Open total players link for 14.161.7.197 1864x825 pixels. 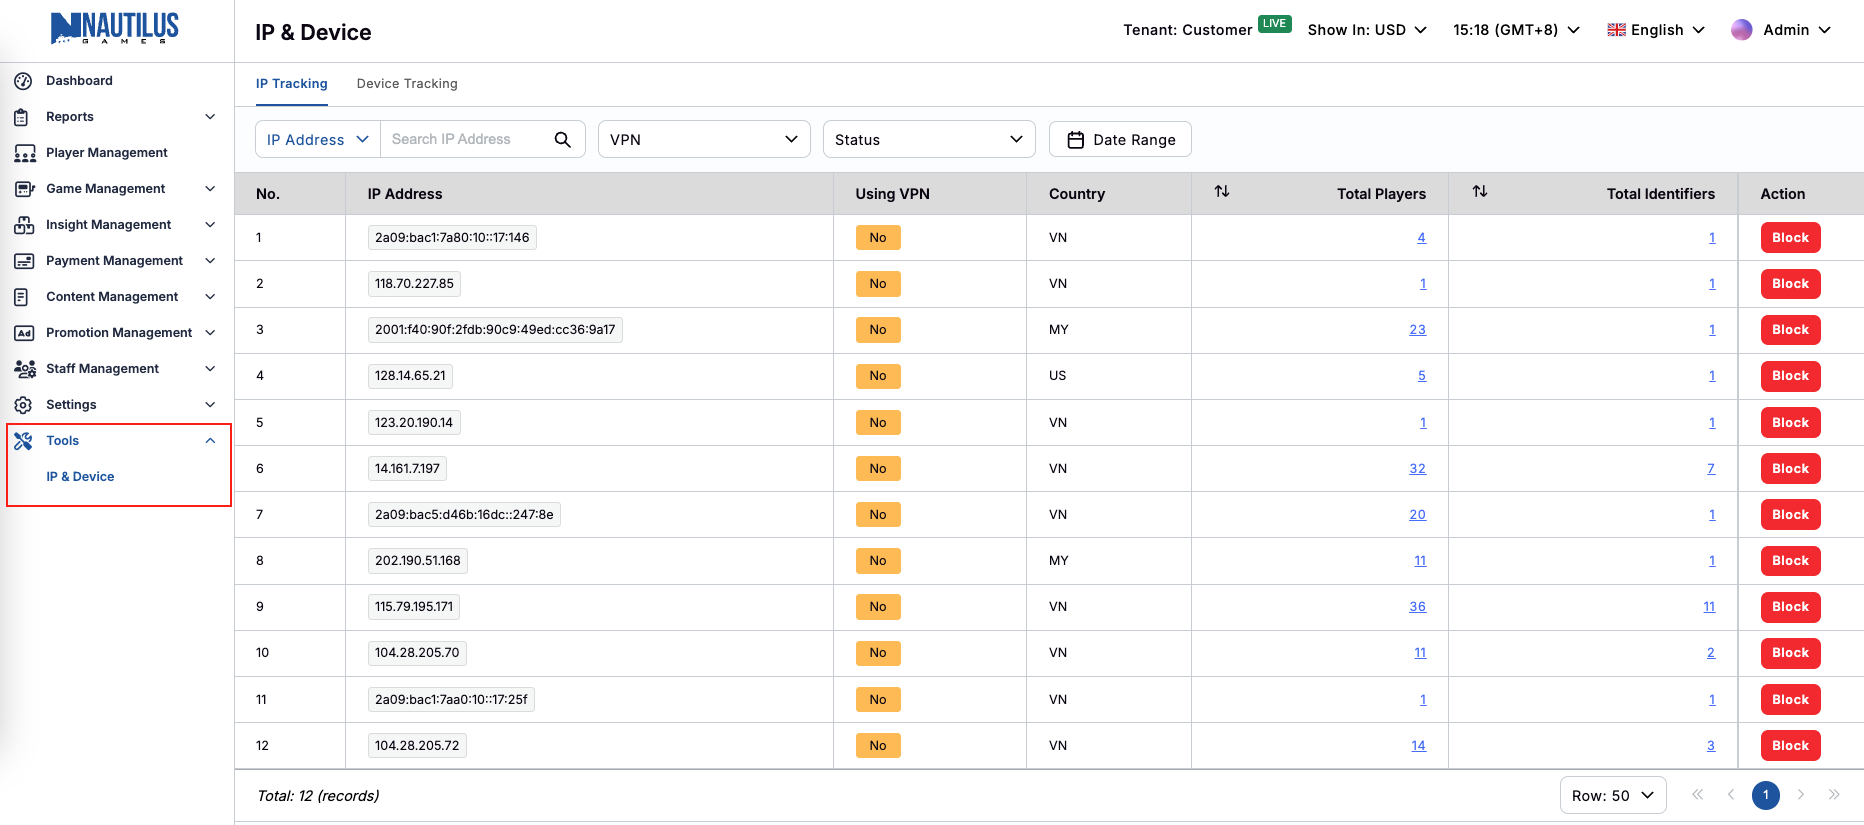point(1417,469)
